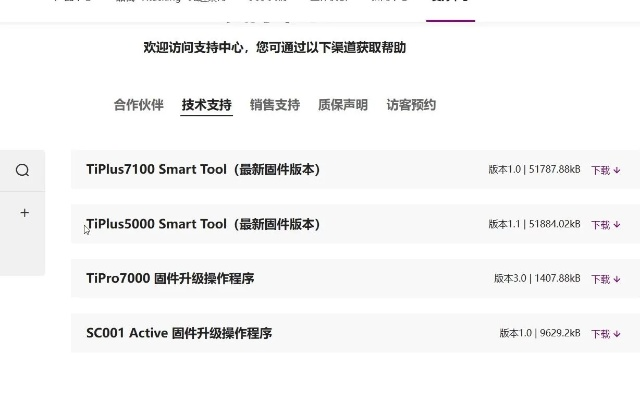Switch to the 合作伙伴 tab
Viewport: 640px width, 400px height.
[x=138, y=105]
